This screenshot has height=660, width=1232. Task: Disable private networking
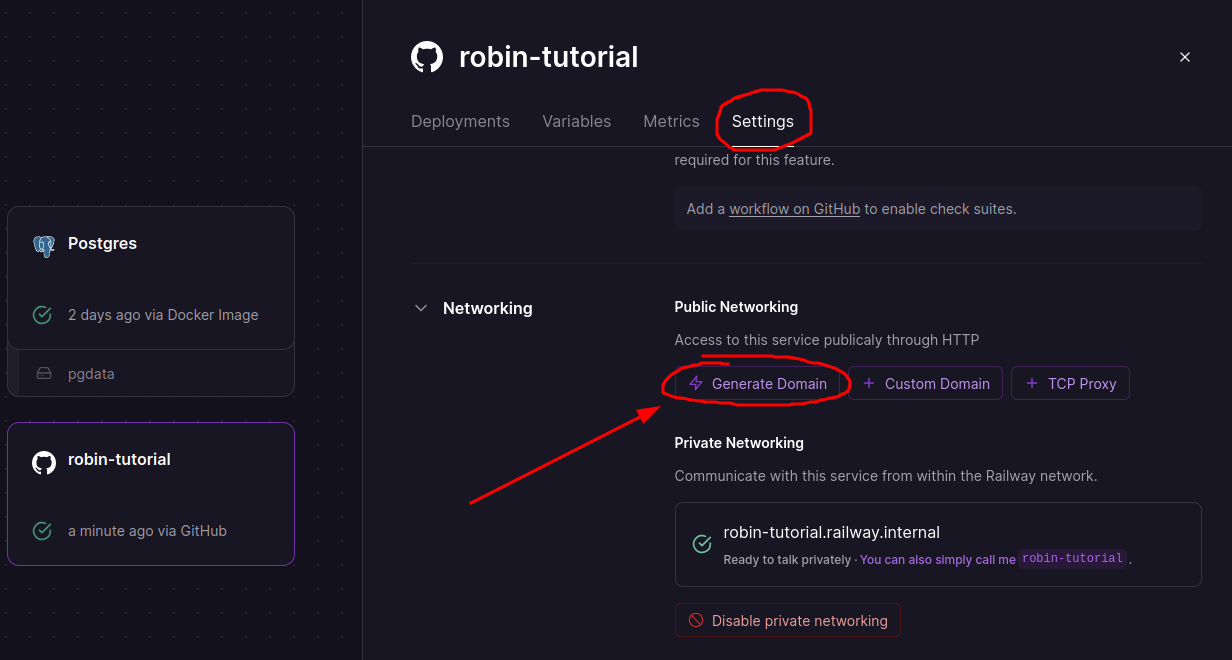click(x=788, y=621)
